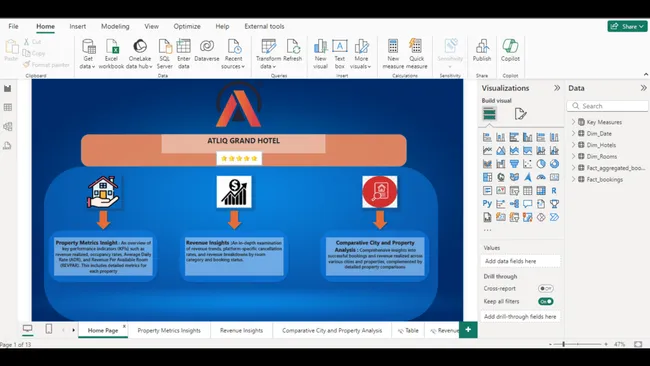Viewport: 650px width, 366px height.
Task: Go to Property Metrics Insights page tab
Action: coord(169,330)
